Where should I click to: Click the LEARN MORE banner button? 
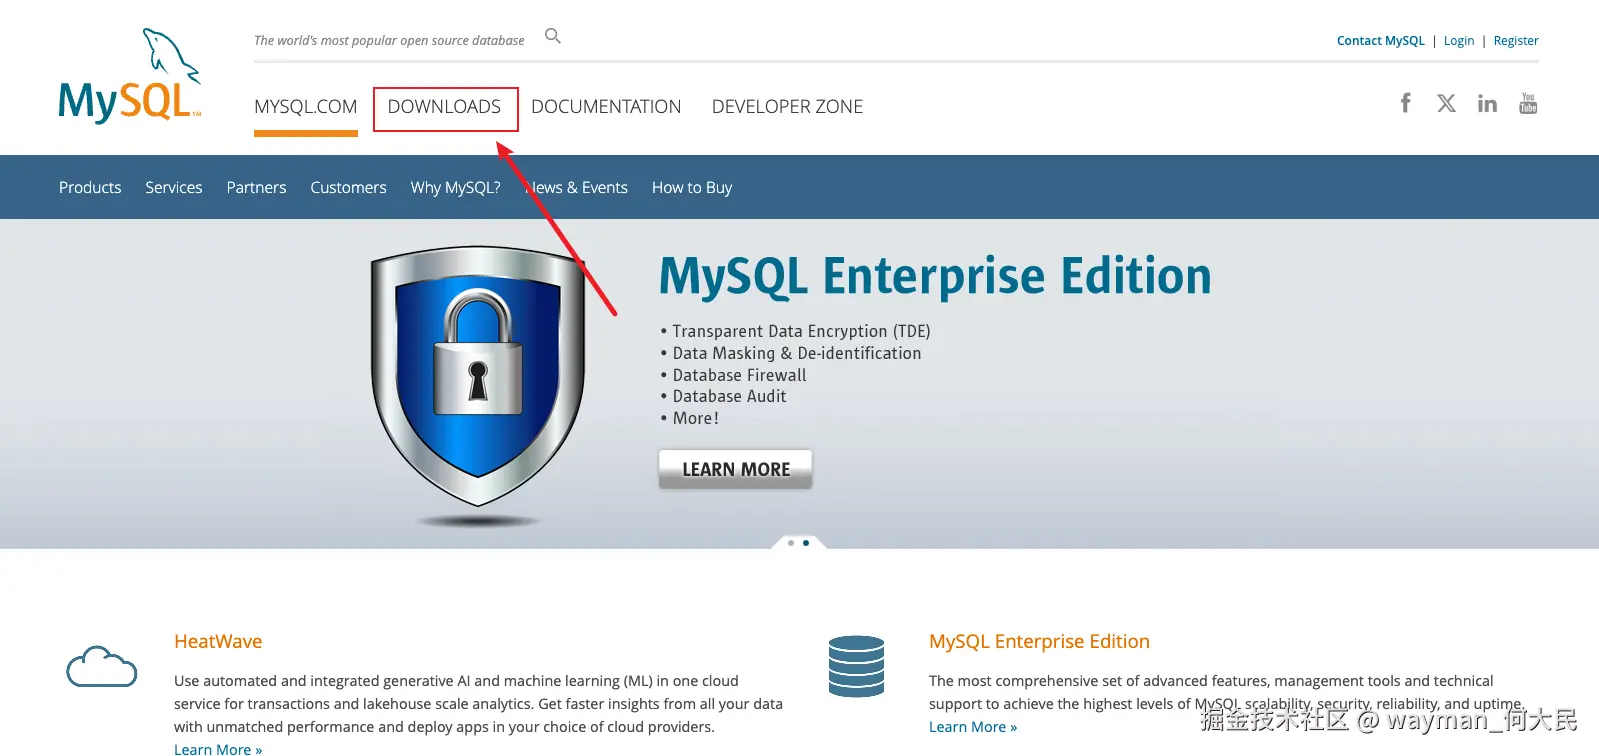[736, 469]
